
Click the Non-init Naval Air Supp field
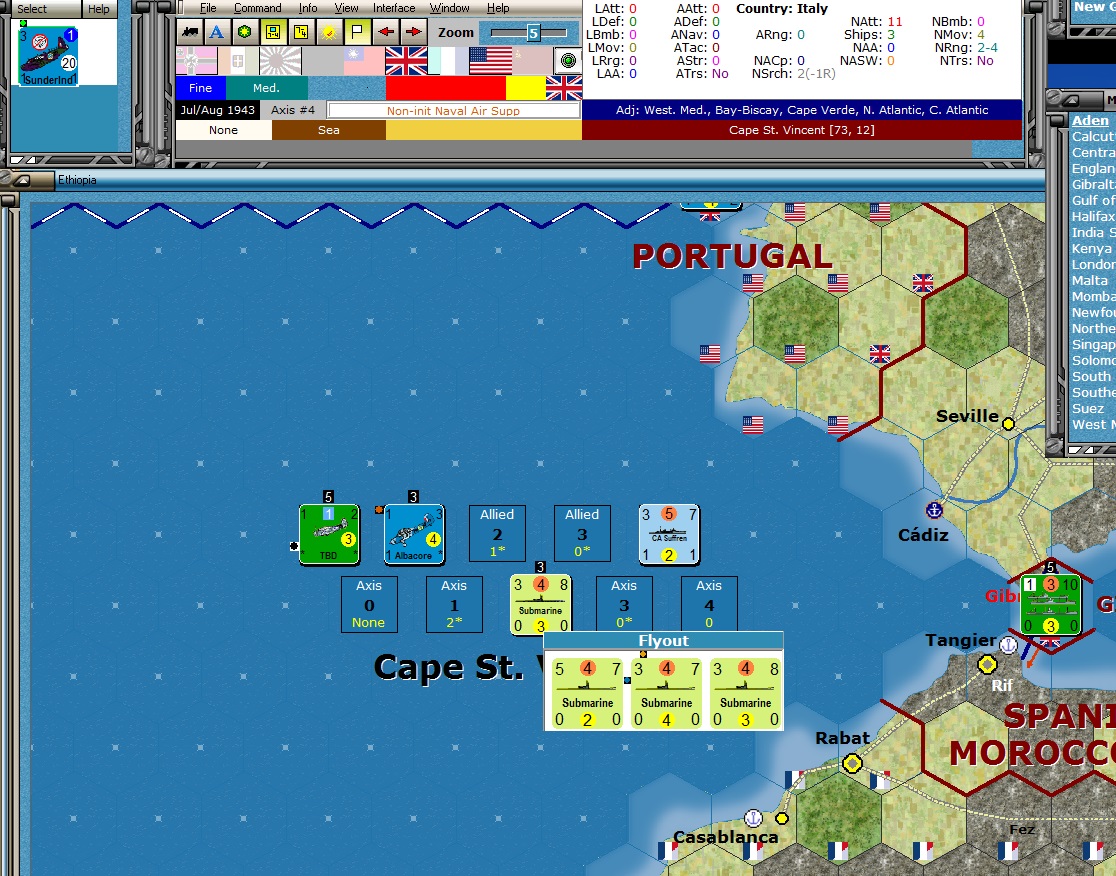453,110
